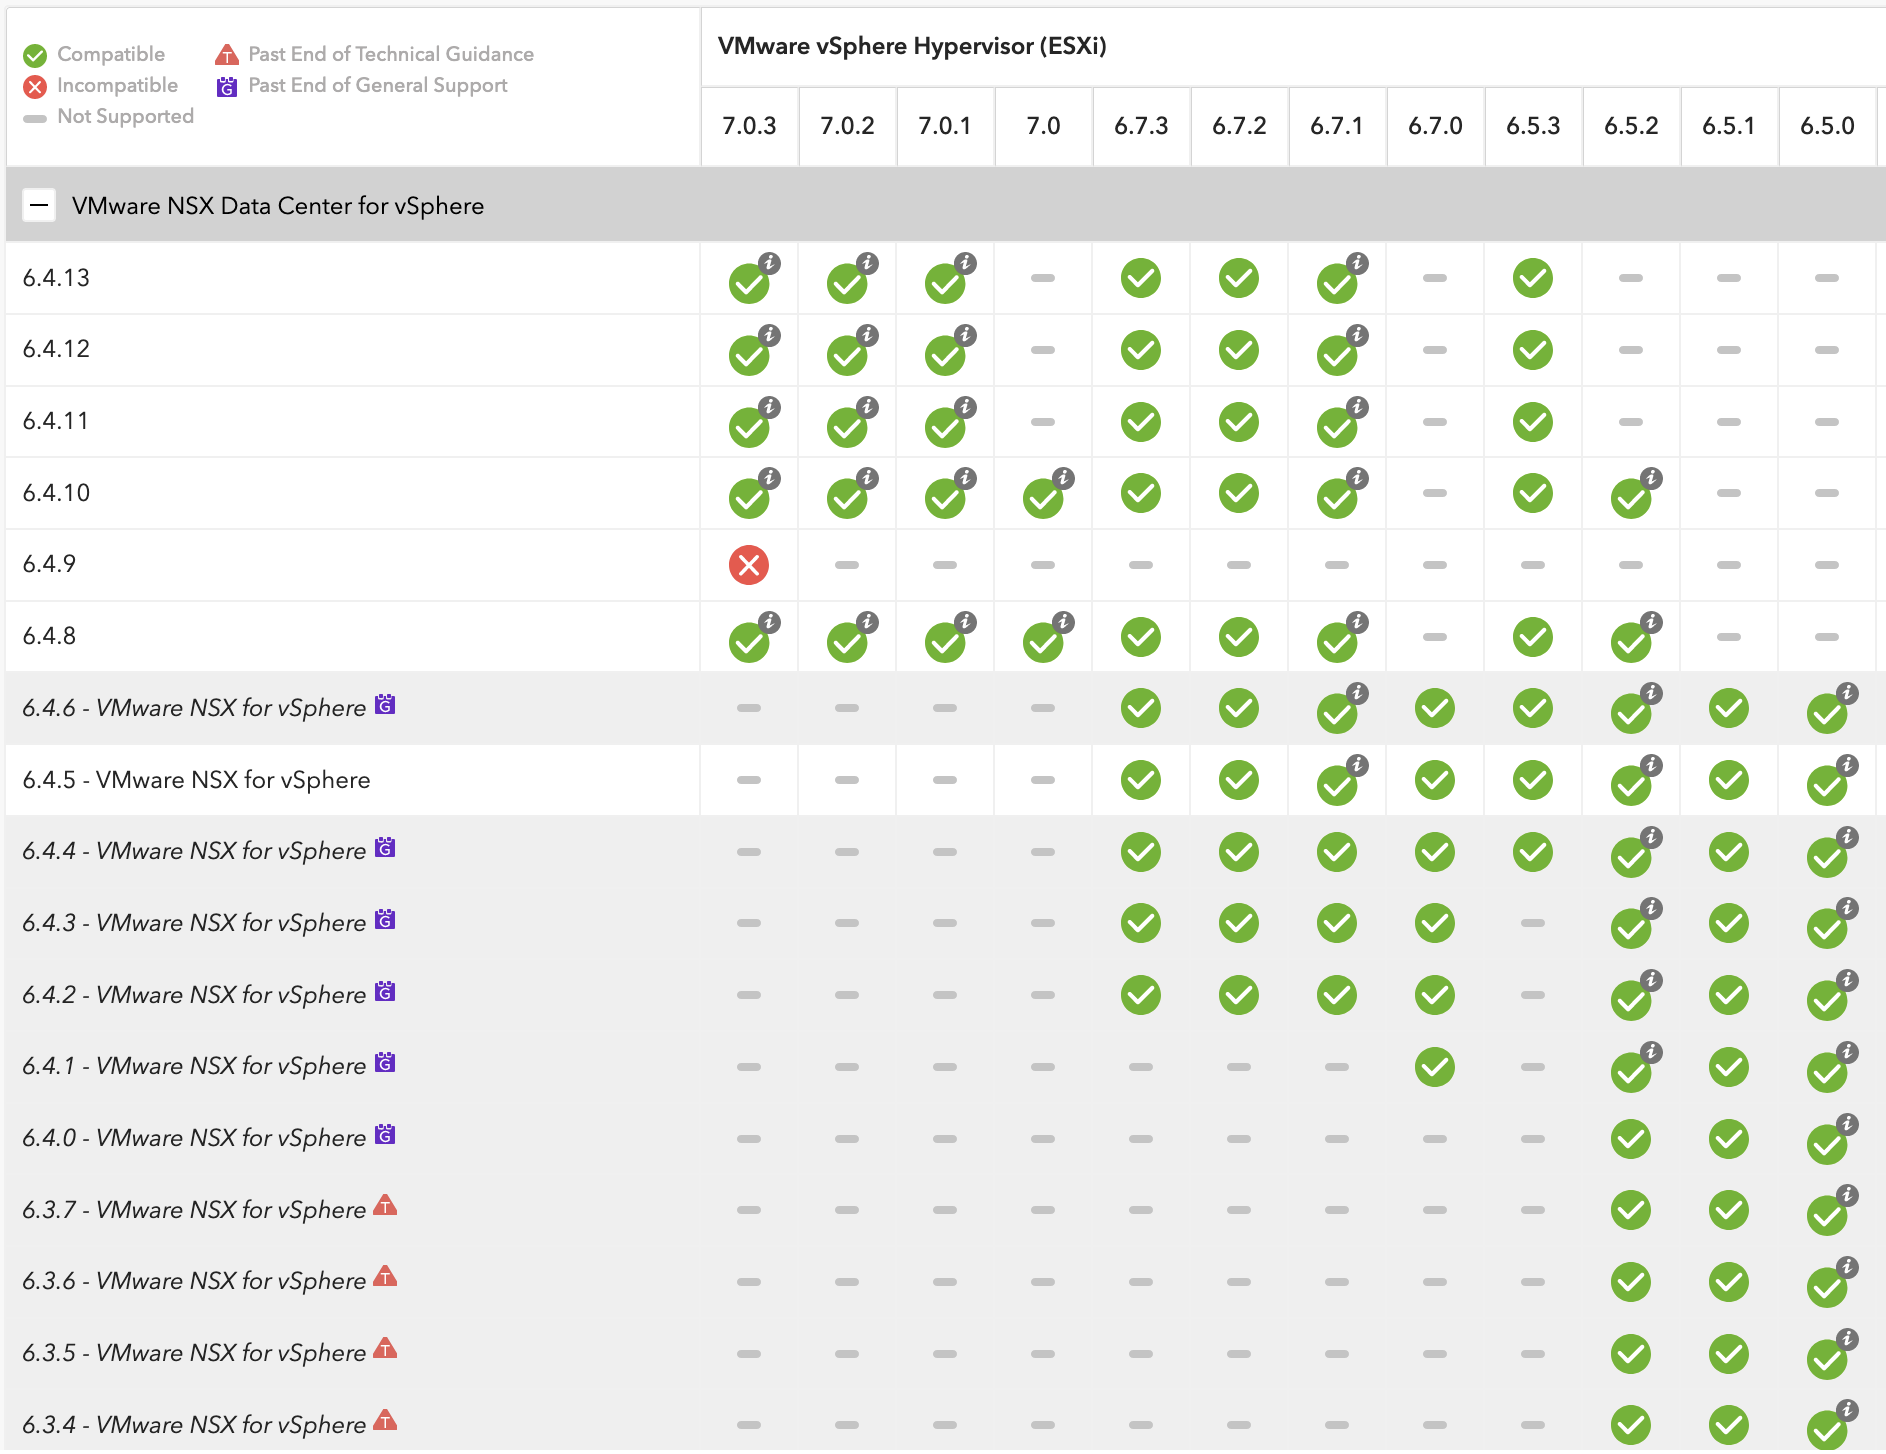Click the compatible icon for NSX 6.3.6 on ESXi 6.5.0
Screen dimensions: 1886x1454
[1828, 1286]
